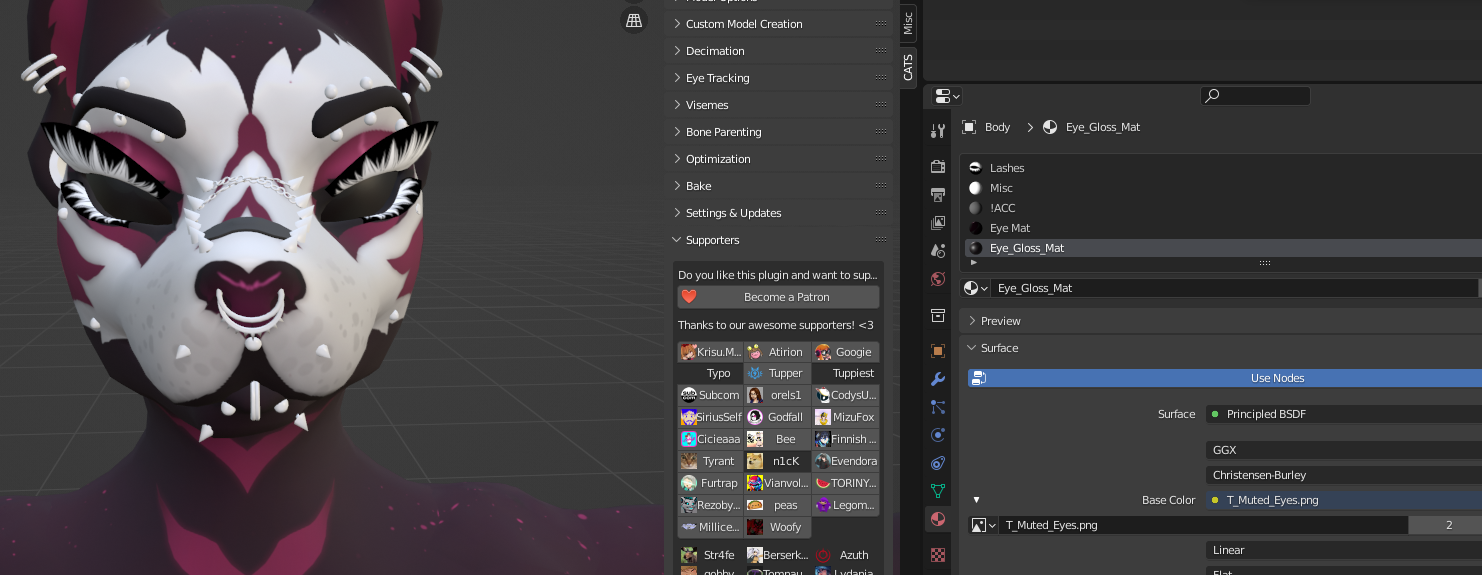The height and width of the screenshot is (575, 1482).
Task: Click the red heart Patreon icon
Action: 688,297
